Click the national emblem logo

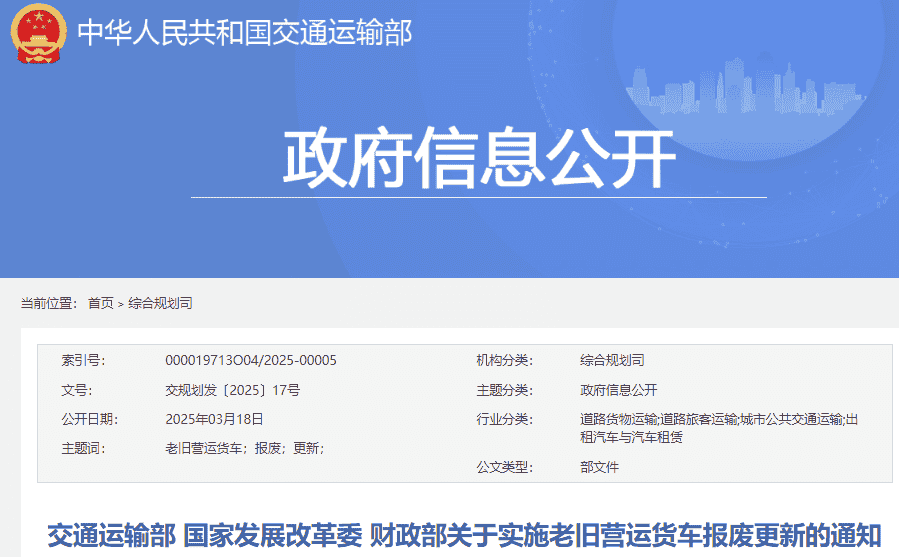[37, 32]
